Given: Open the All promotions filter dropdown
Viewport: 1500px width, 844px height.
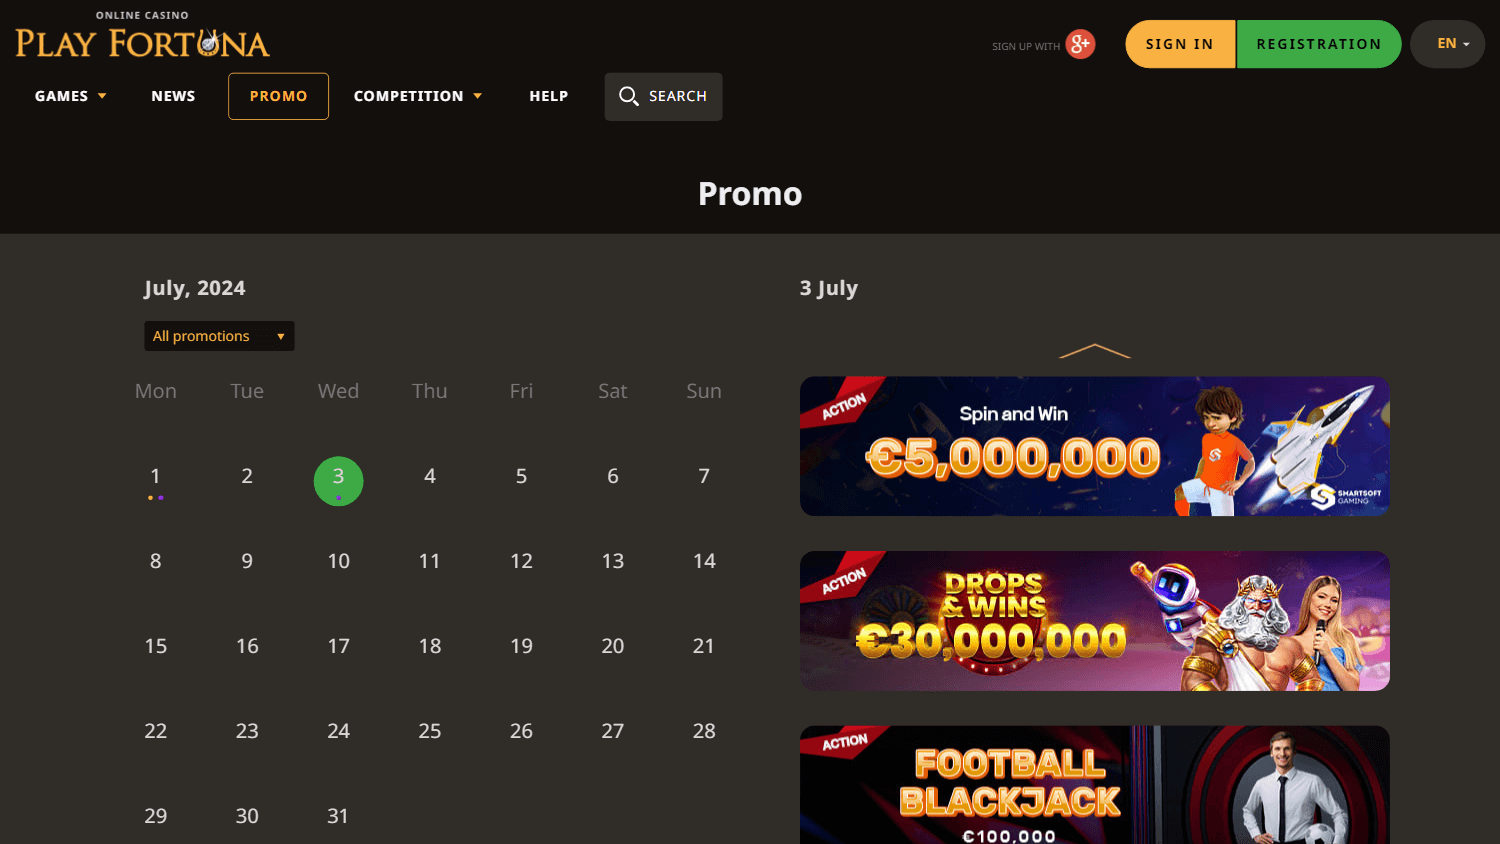Looking at the screenshot, I should [x=219, y=336].
